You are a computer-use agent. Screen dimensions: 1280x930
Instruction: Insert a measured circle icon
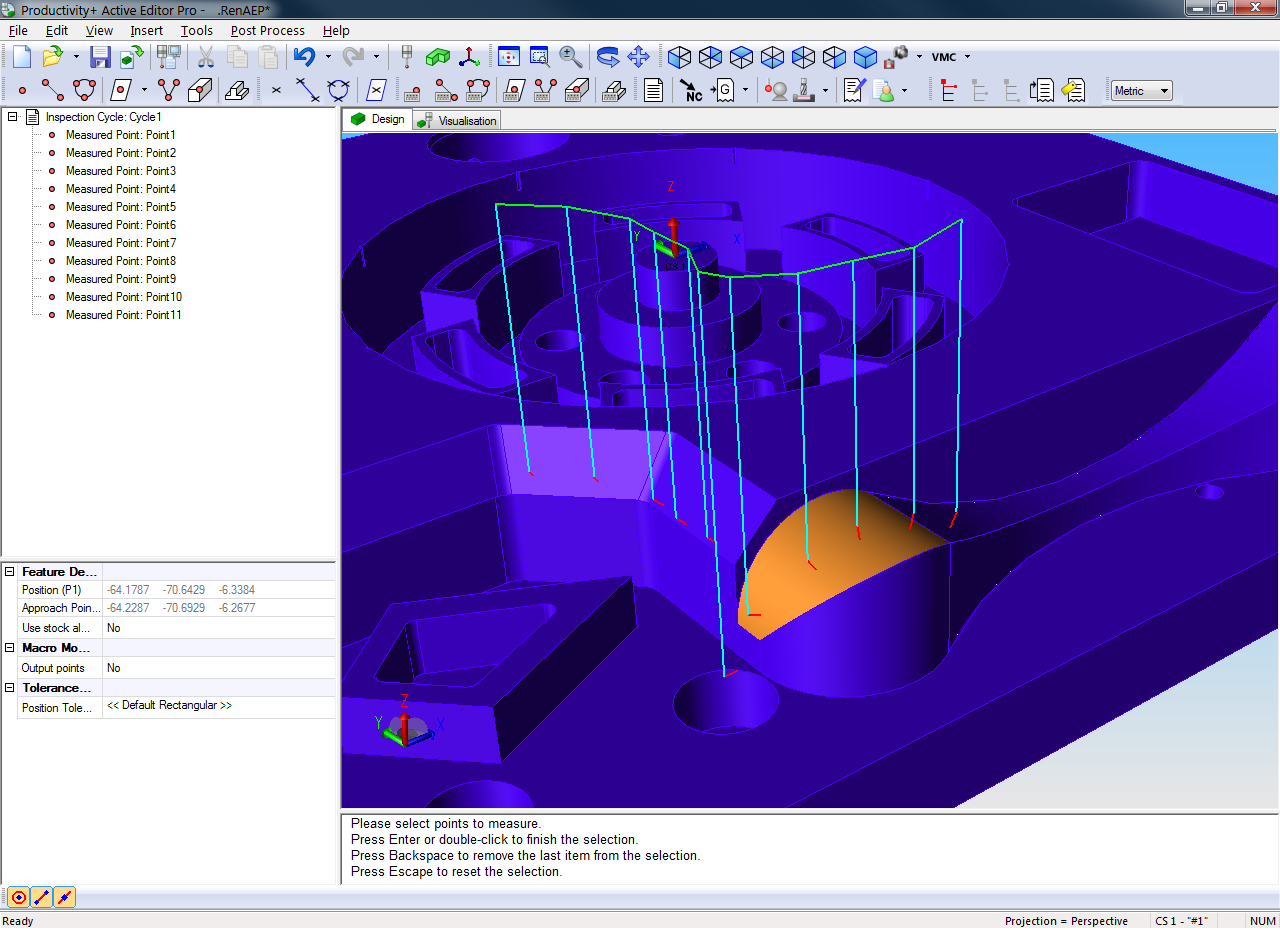[84, 91]
